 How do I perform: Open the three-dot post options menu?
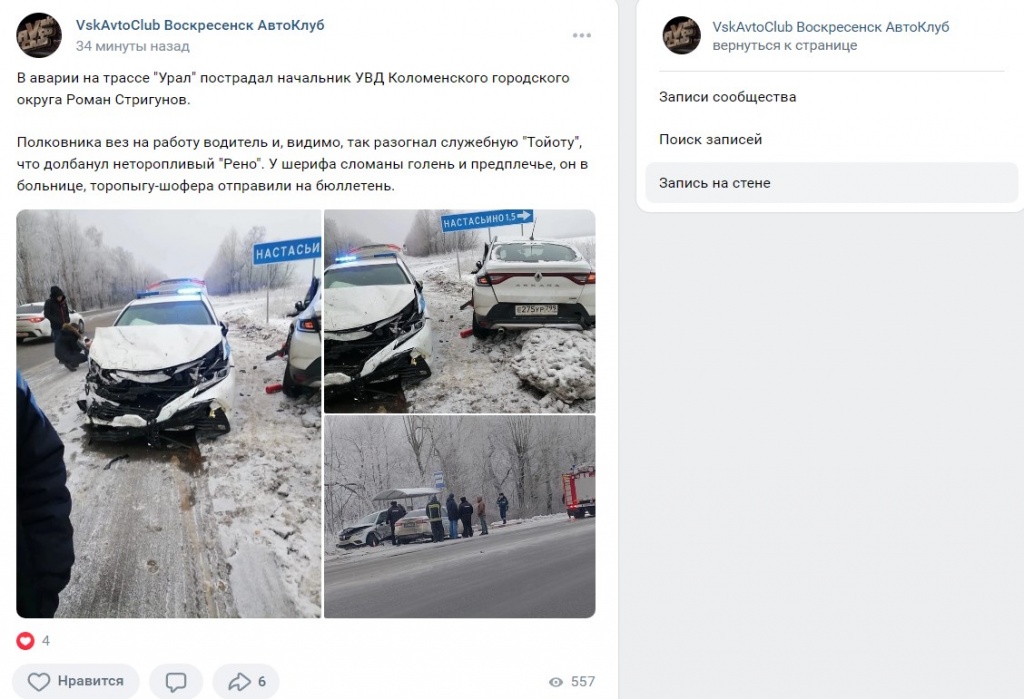pos(581,35)
